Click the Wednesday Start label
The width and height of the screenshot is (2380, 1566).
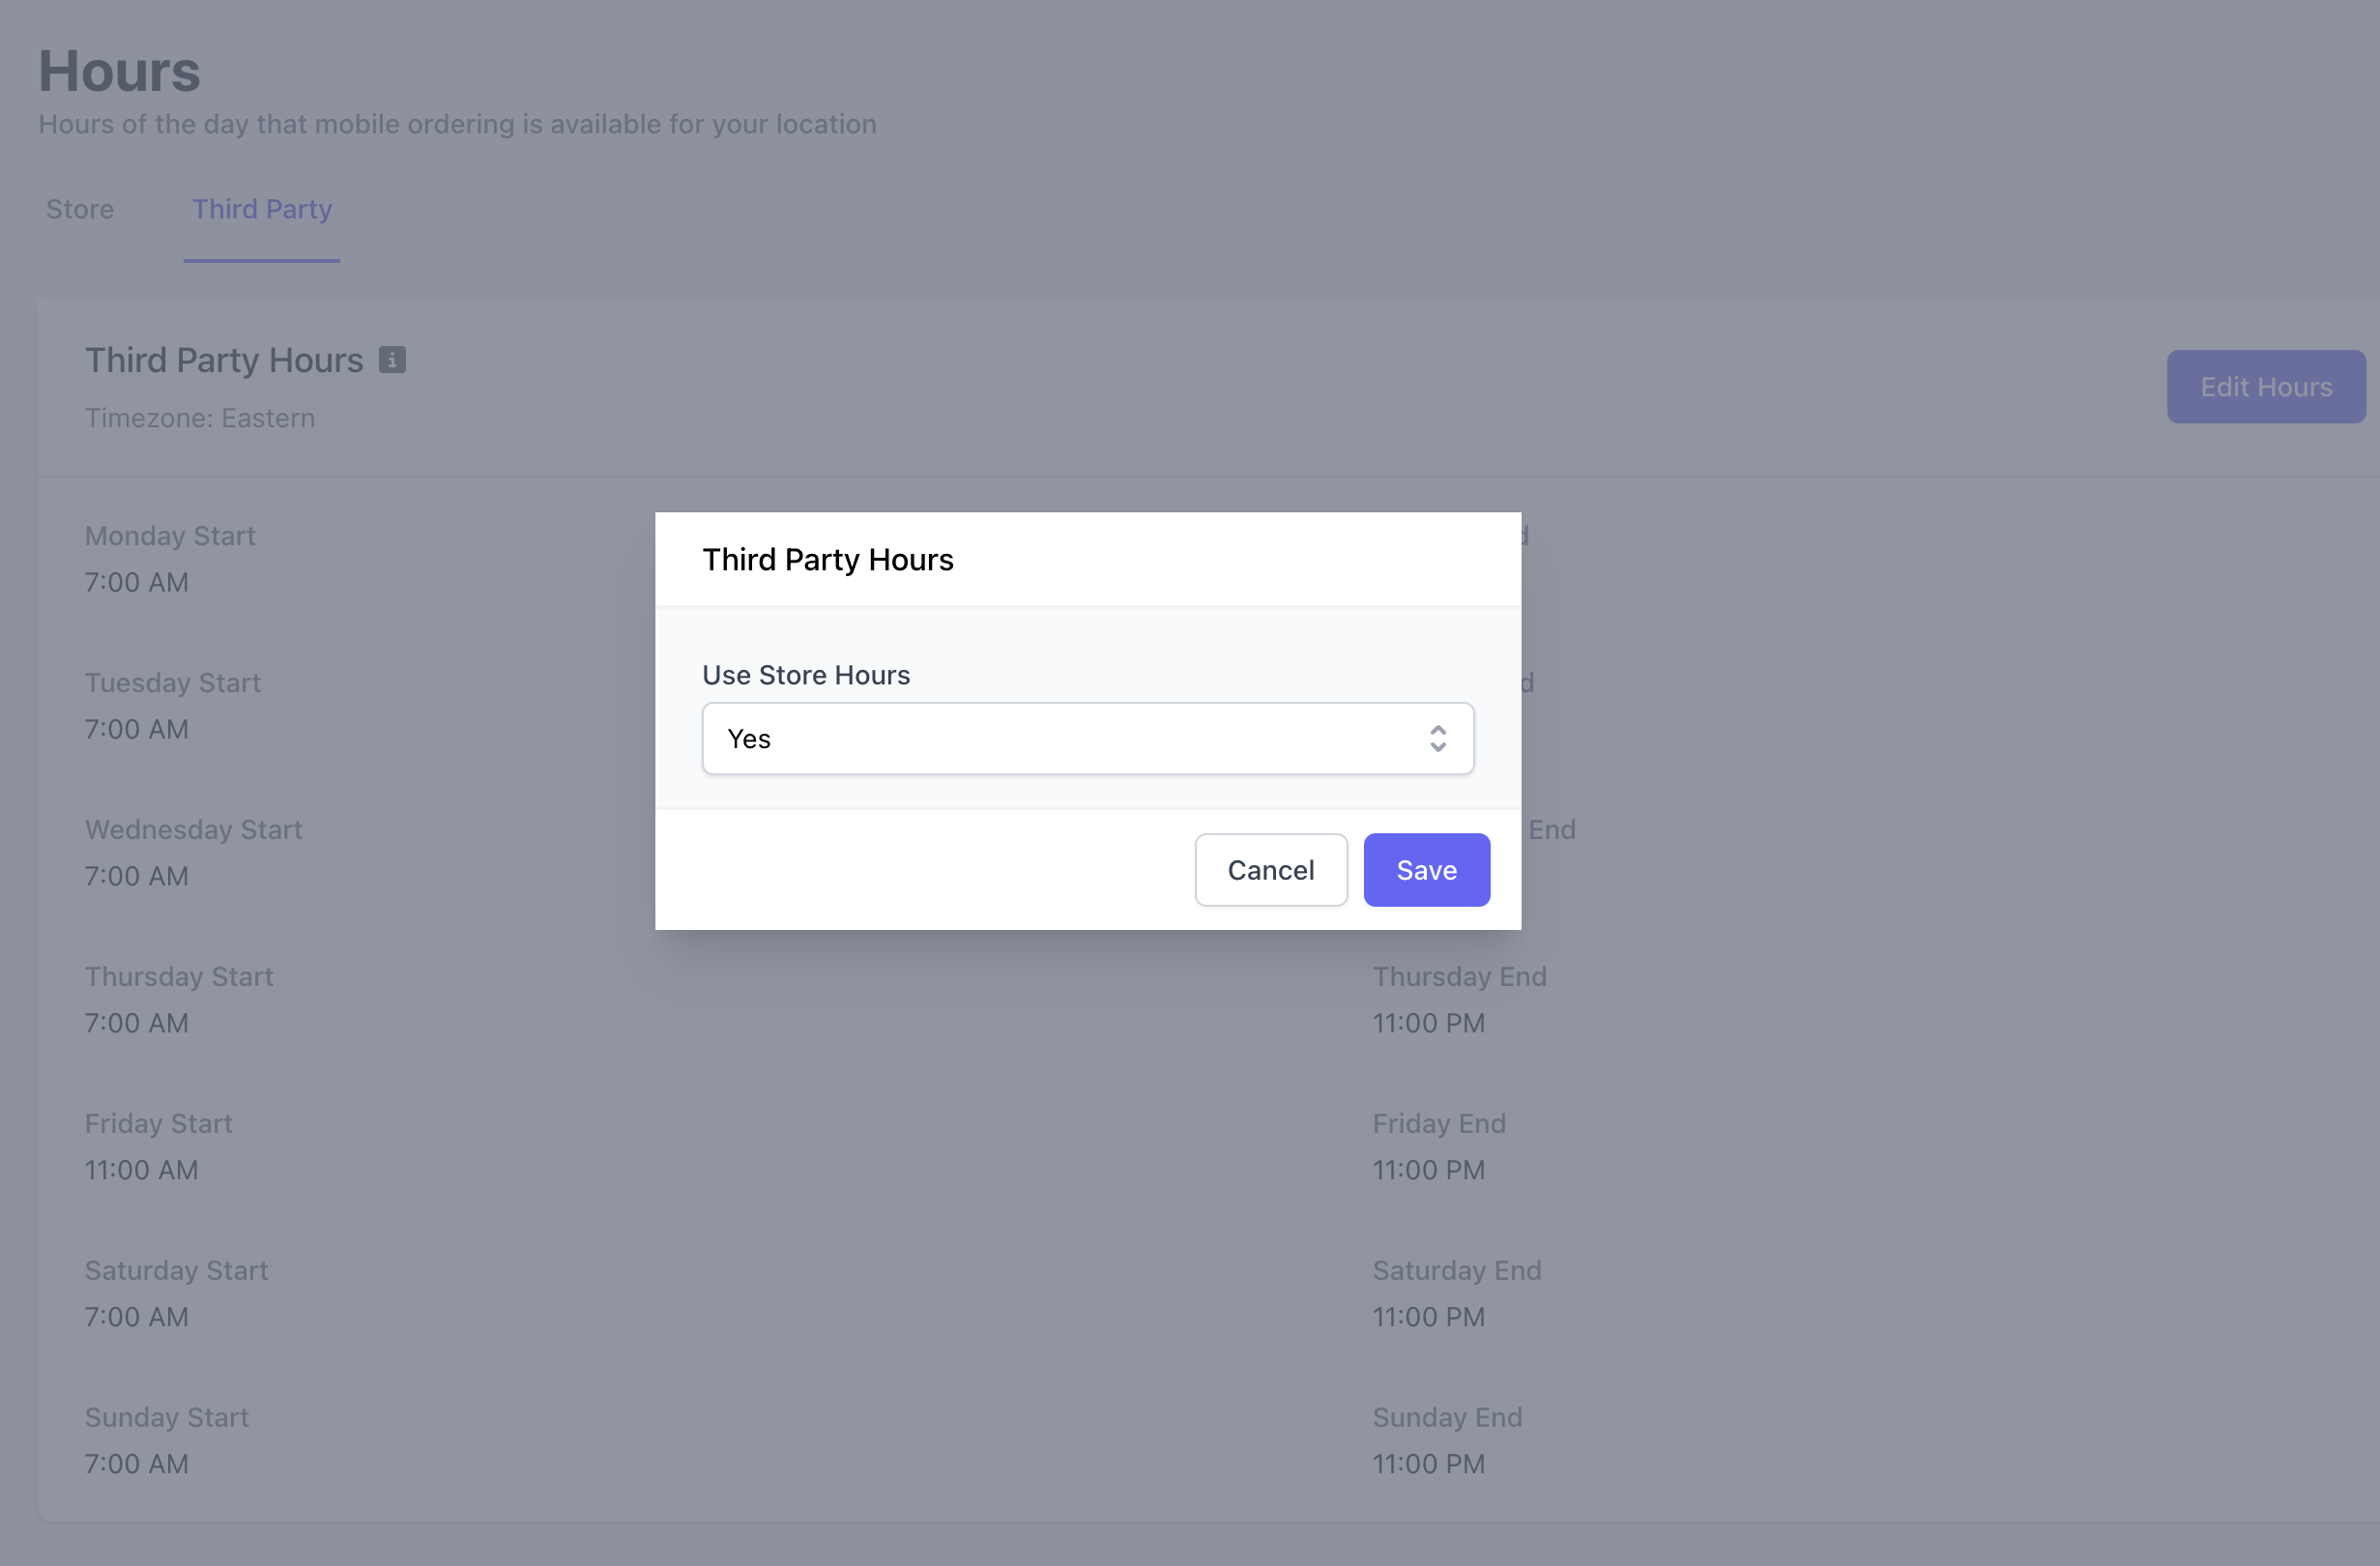[x=194, y=830]
